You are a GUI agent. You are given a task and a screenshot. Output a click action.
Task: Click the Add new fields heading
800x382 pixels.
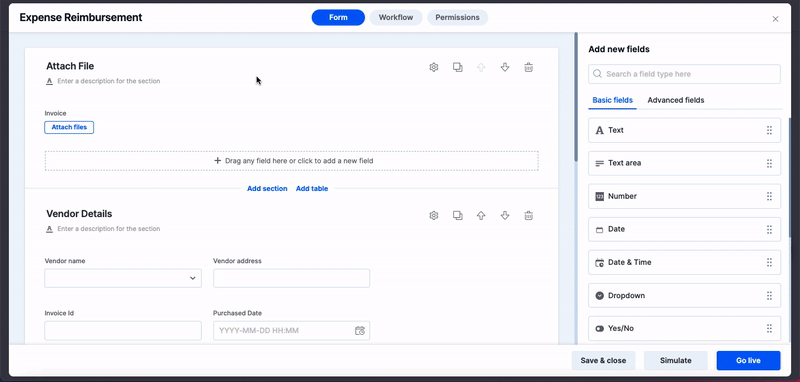point(619,49)
